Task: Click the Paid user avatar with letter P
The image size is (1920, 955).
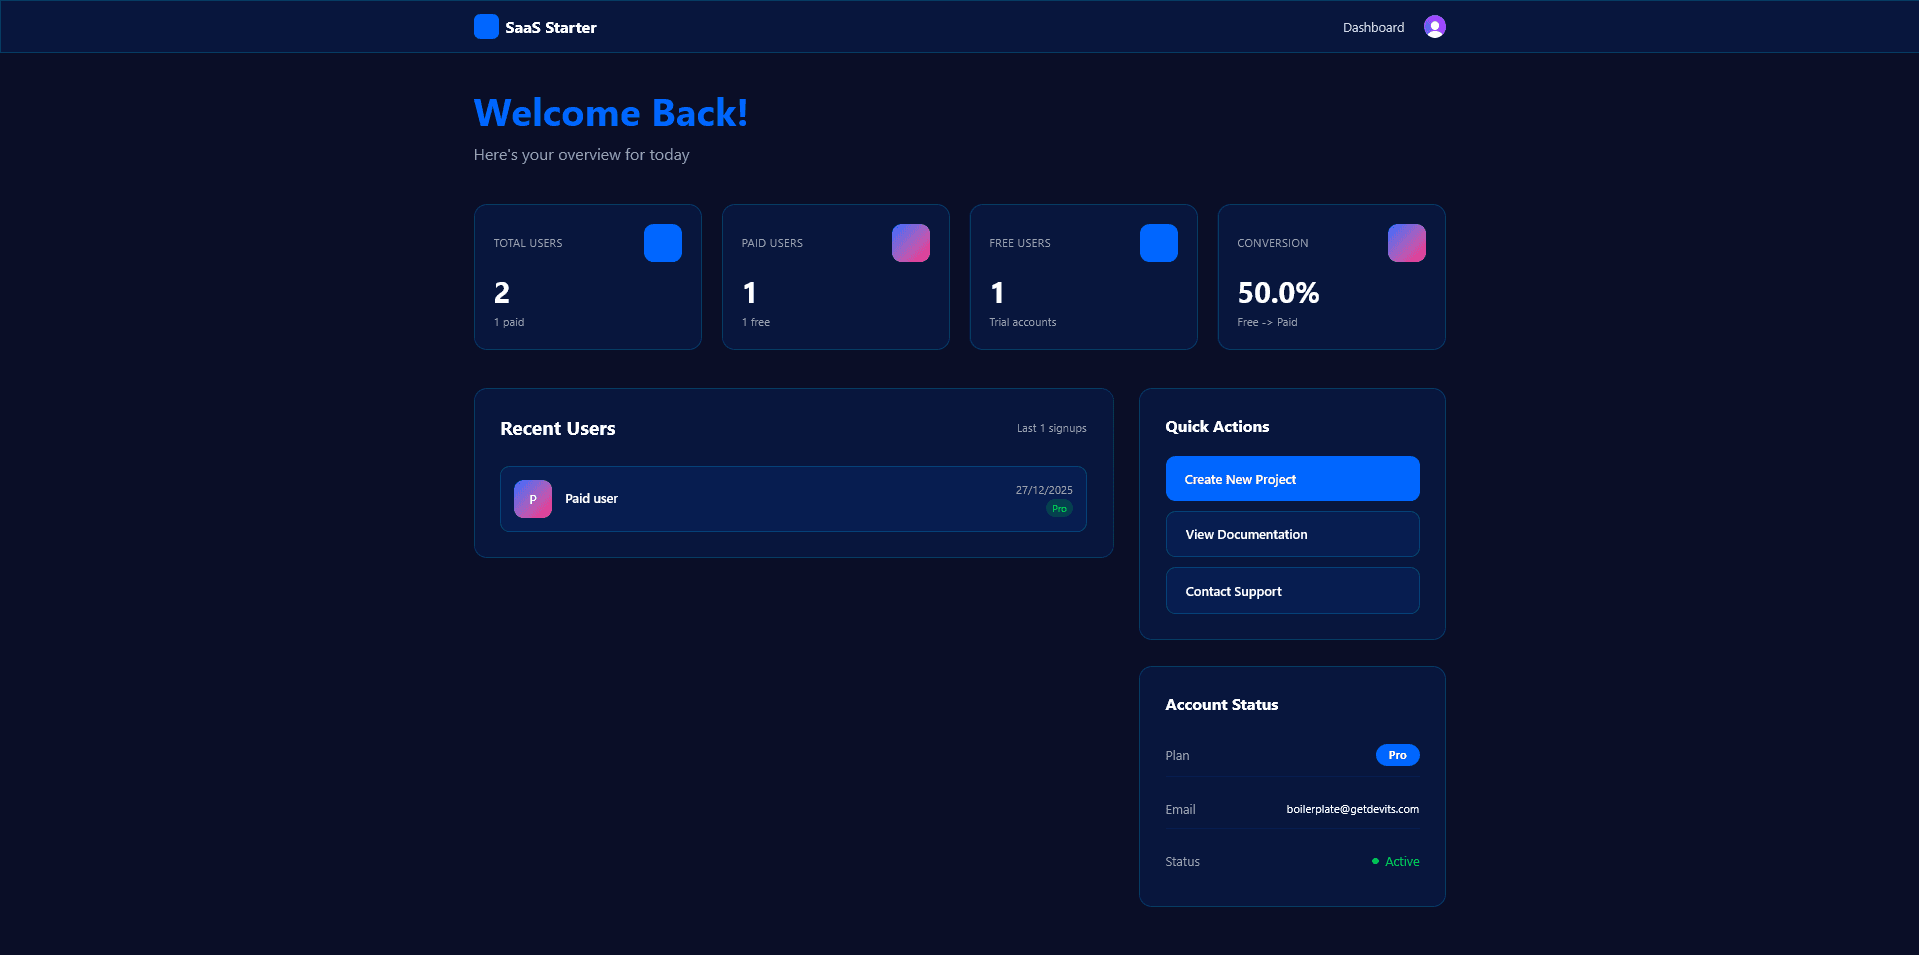Action: tap(532, 498)
